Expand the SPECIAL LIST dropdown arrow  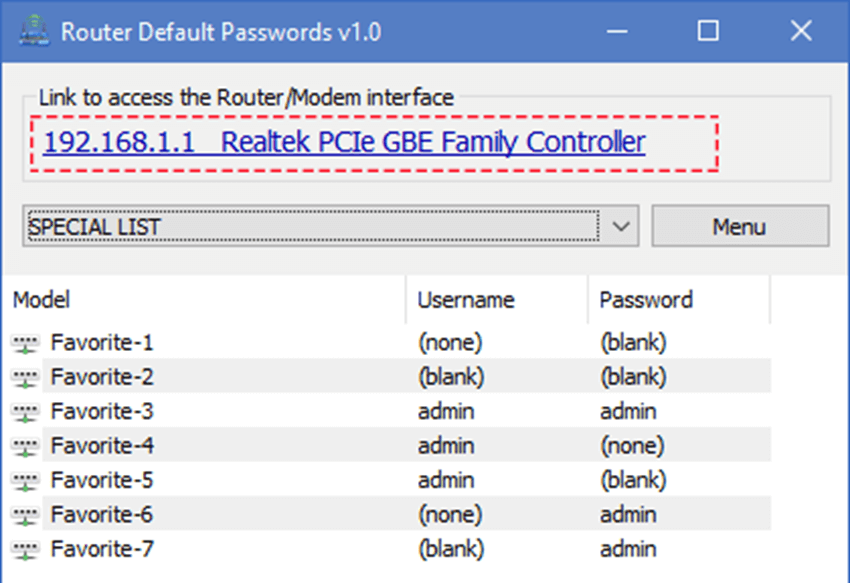pos(621,226)
